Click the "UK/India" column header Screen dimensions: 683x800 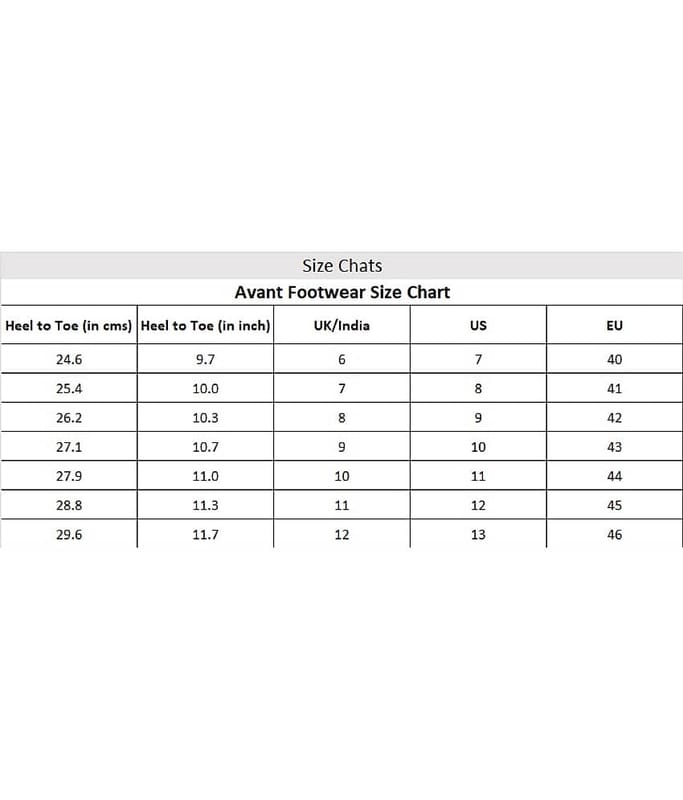tap(342, 326)
